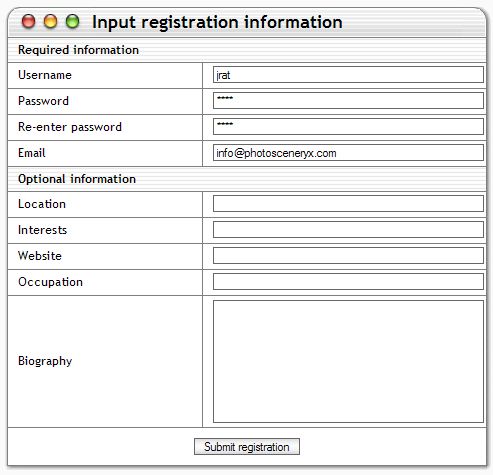Click into the Interests text box

click(348, 230)
